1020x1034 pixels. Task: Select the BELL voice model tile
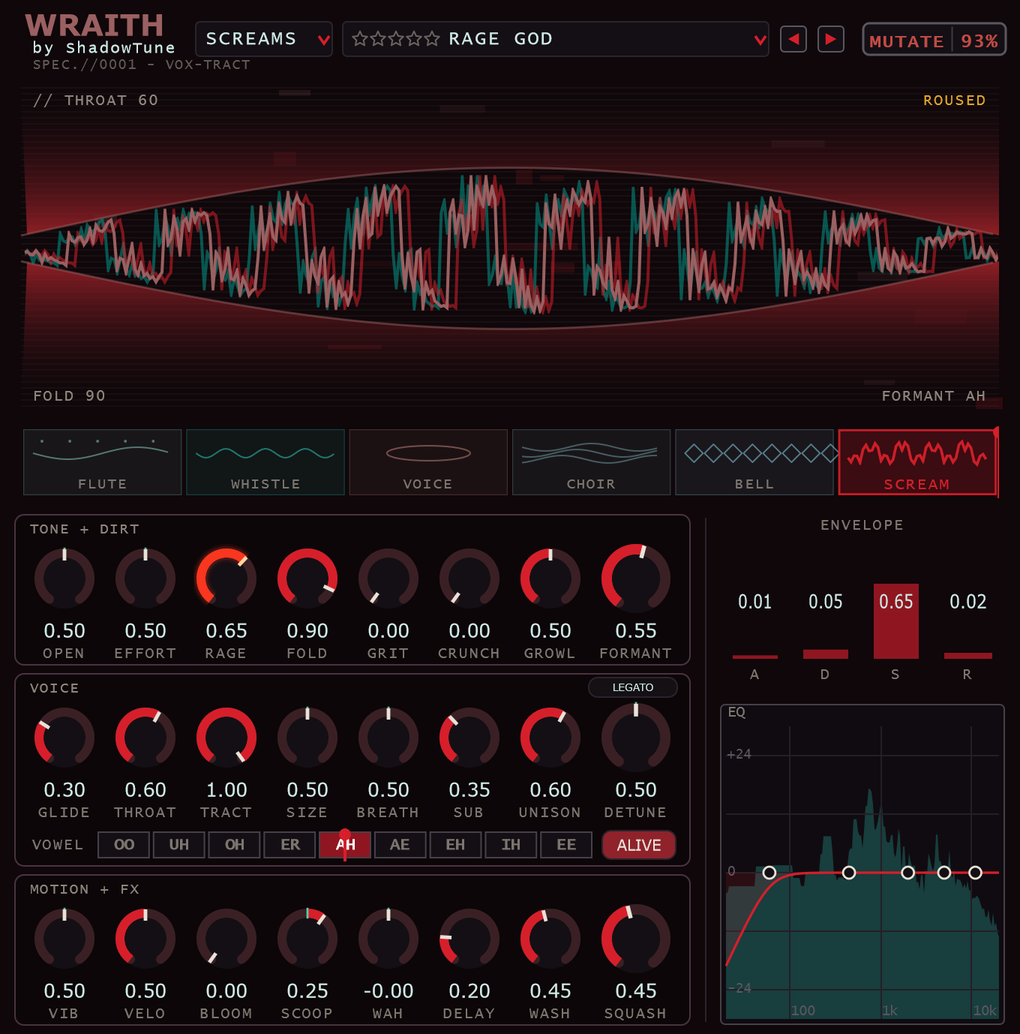click(754, 462)
